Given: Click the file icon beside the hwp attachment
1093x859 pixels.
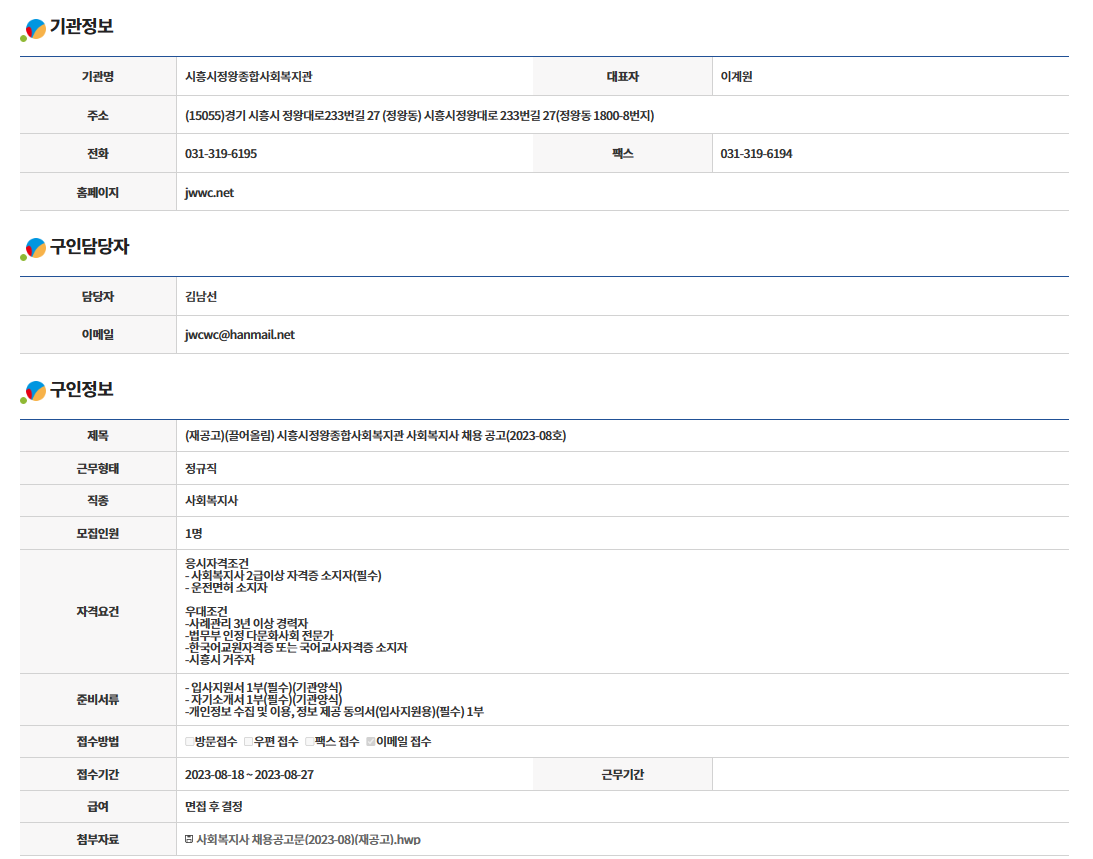Looking at the screenshot, I should [189, 839].
